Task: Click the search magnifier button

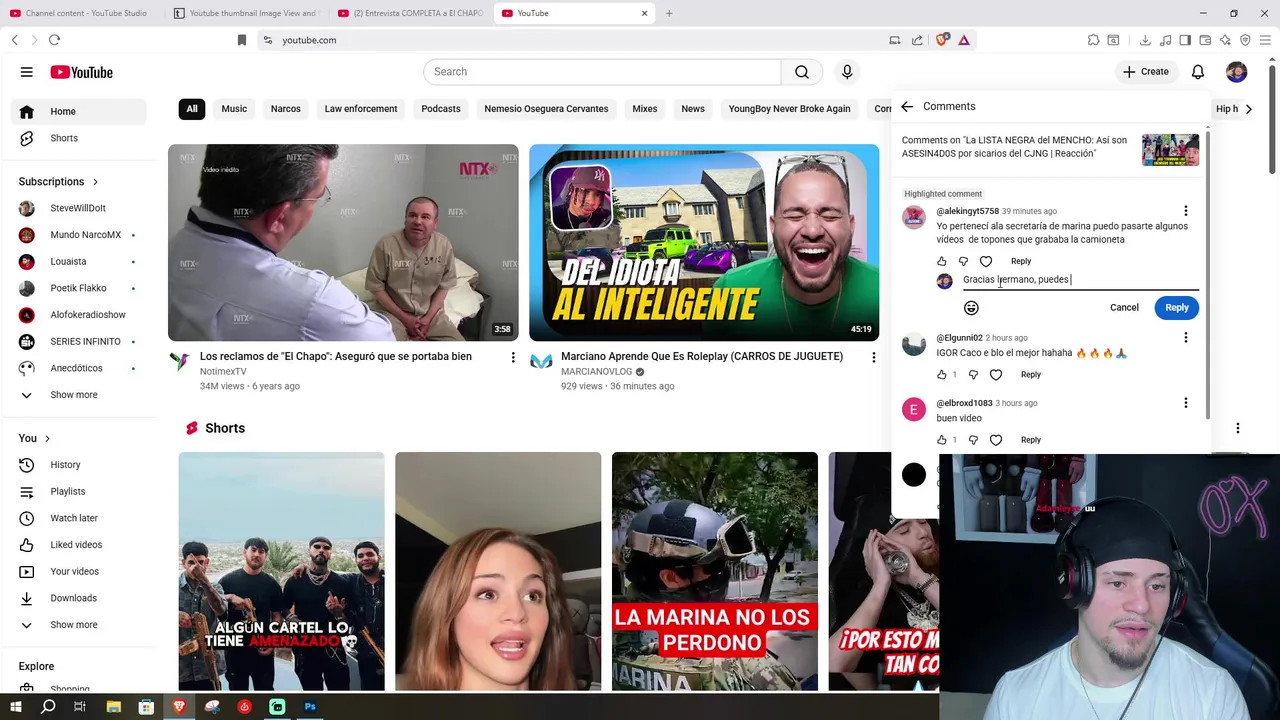Action: pos(802,72)
